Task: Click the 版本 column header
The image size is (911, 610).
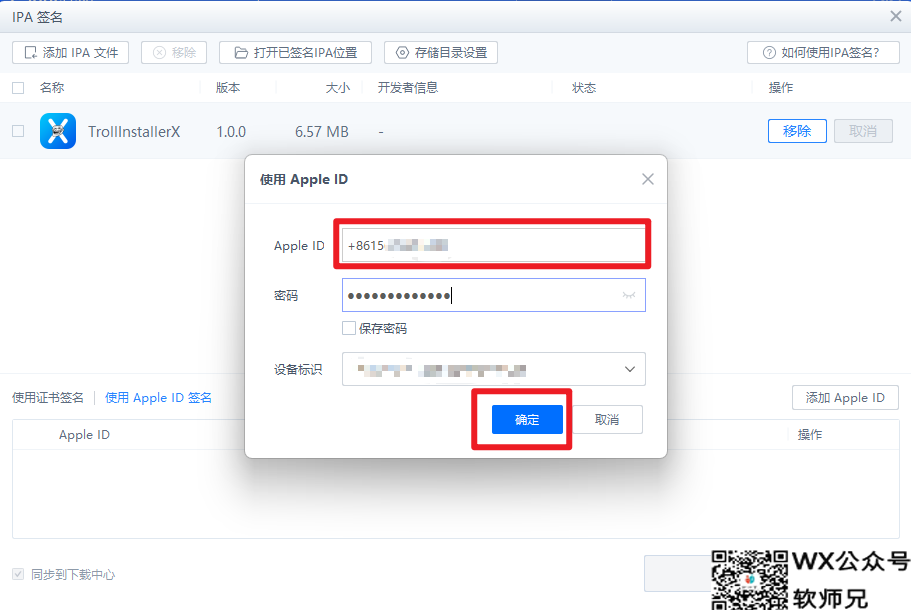Action: click(228, 88)
